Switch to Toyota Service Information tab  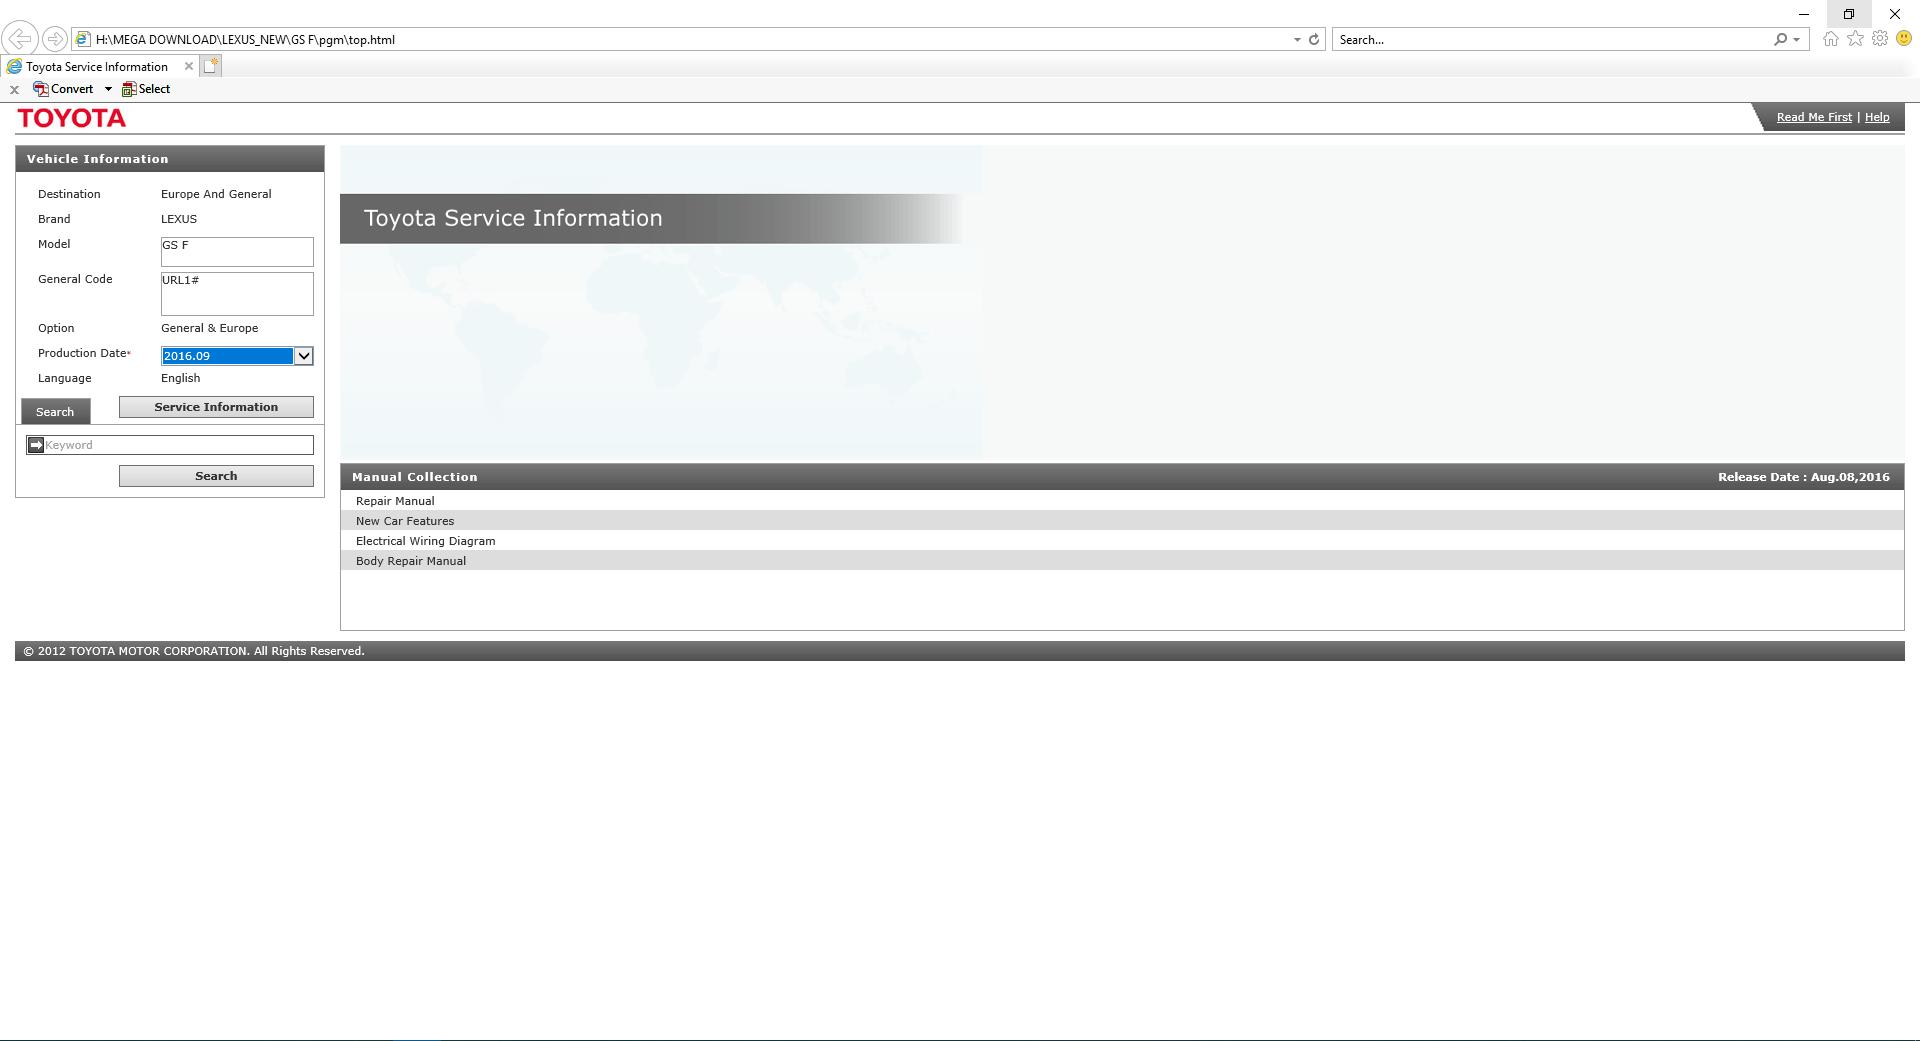(x=97, y=67)
